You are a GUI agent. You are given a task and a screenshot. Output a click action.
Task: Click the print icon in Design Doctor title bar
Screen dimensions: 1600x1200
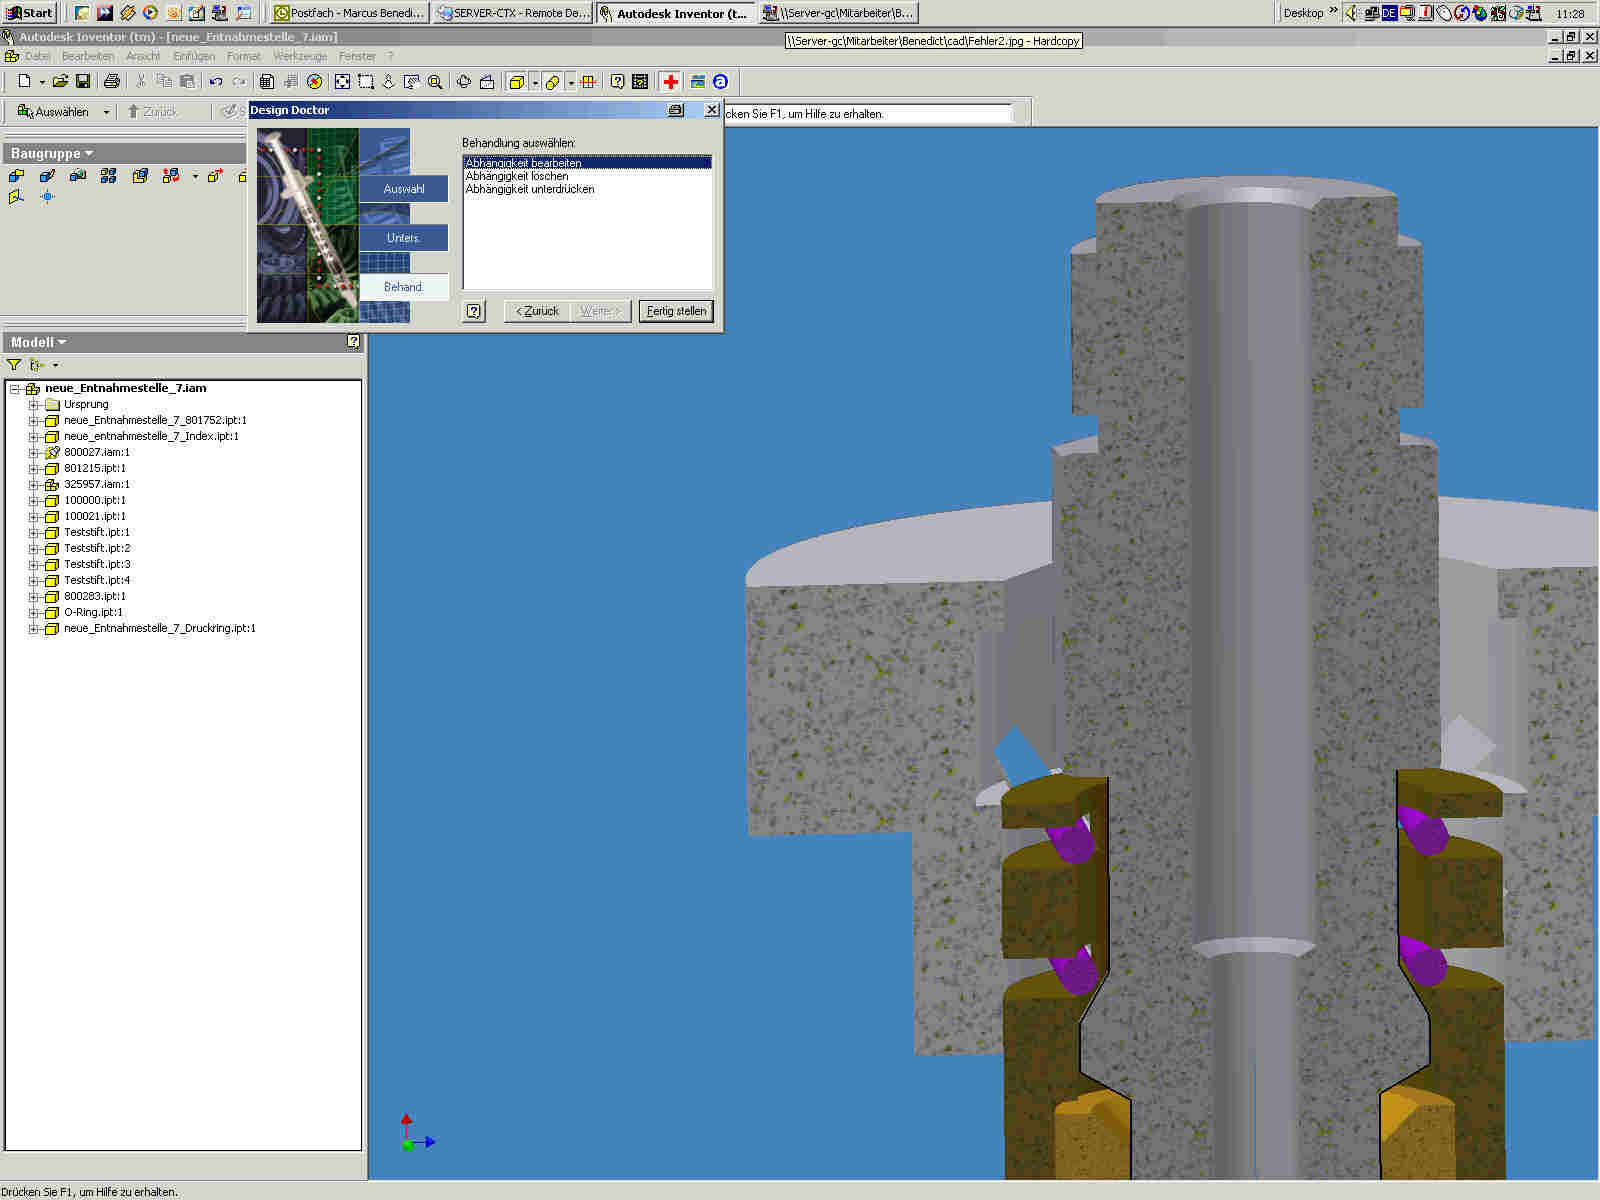point(676,110)
